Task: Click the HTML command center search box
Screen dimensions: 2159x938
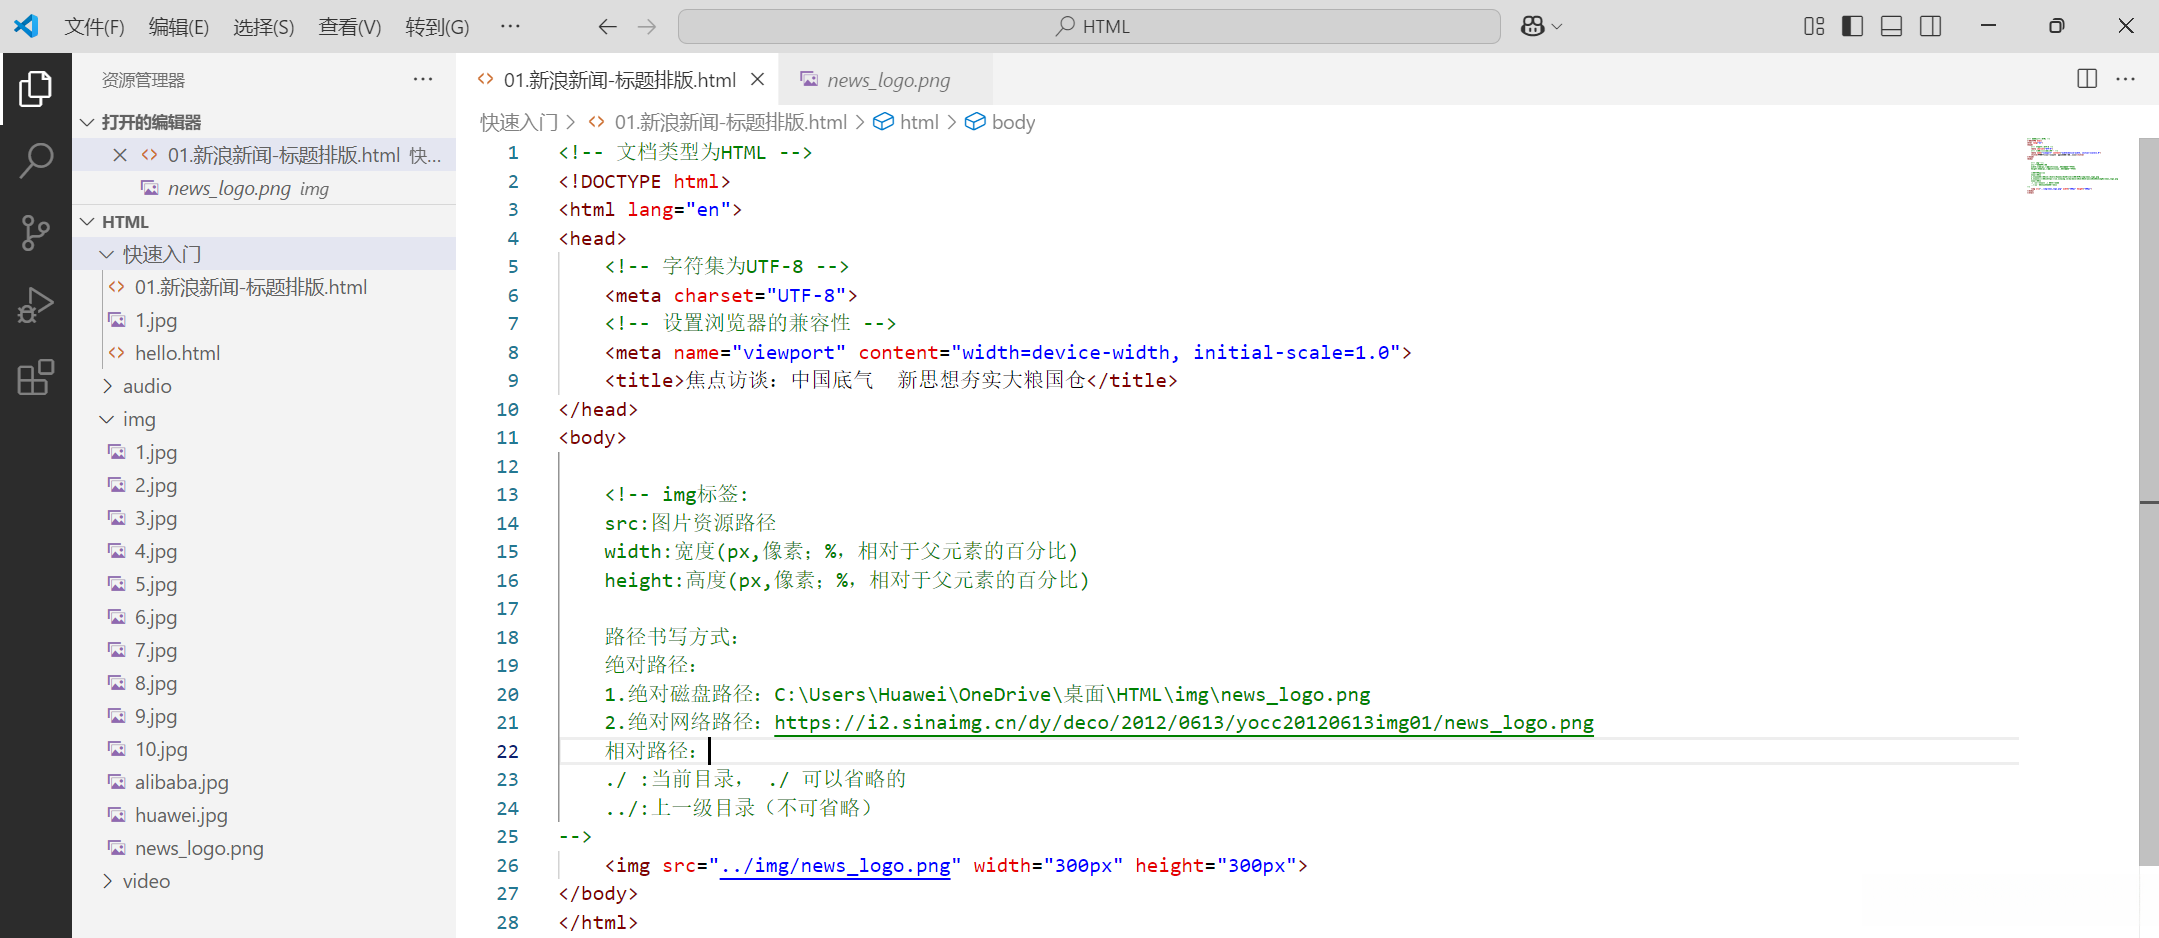Action: point(1089,27)
